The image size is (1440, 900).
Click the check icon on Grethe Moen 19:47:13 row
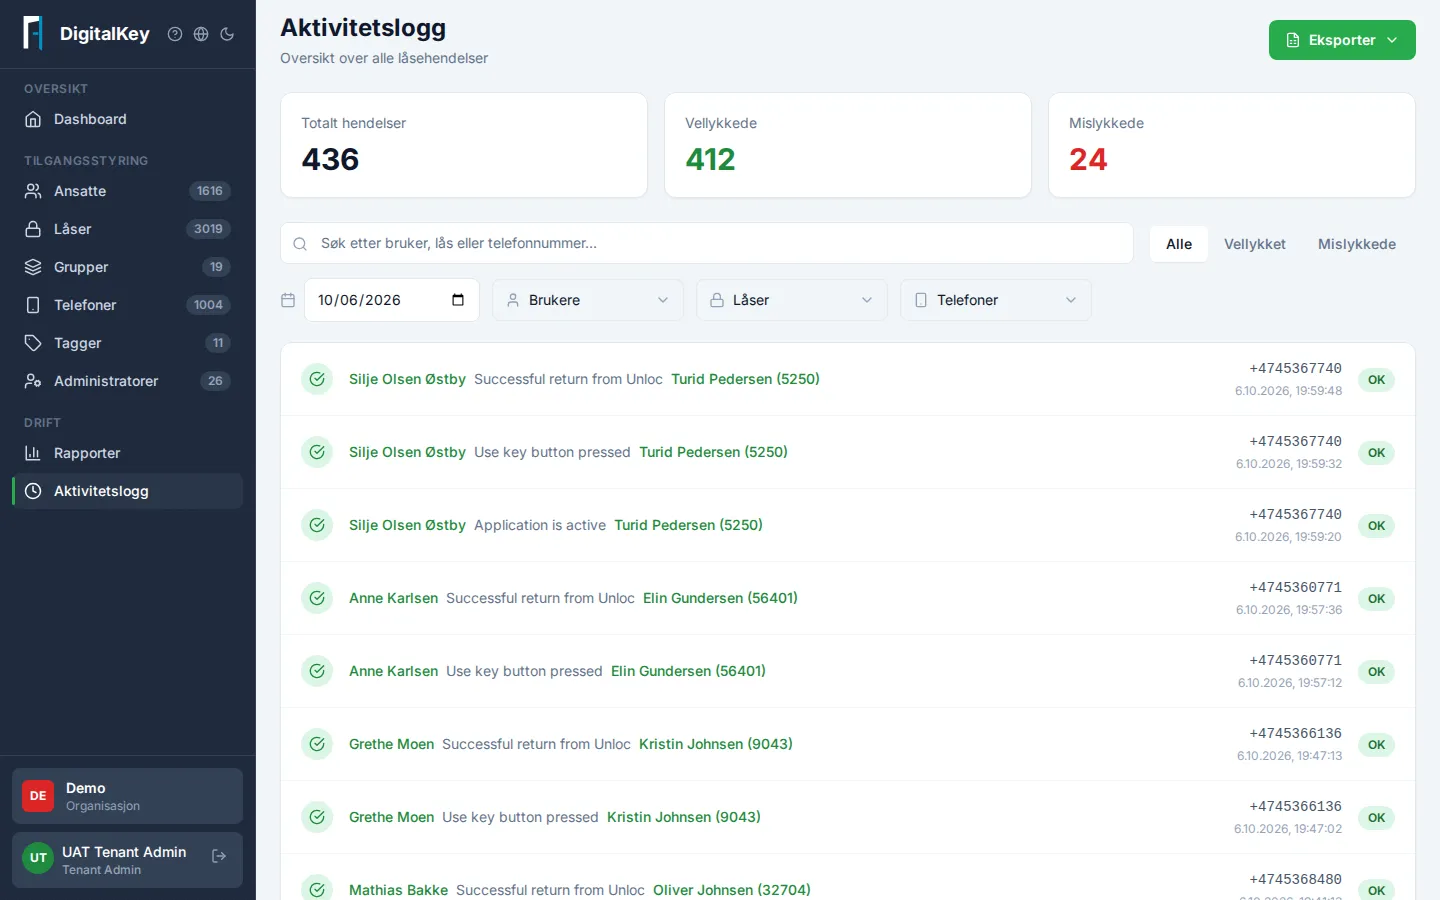tap(317, 744)
